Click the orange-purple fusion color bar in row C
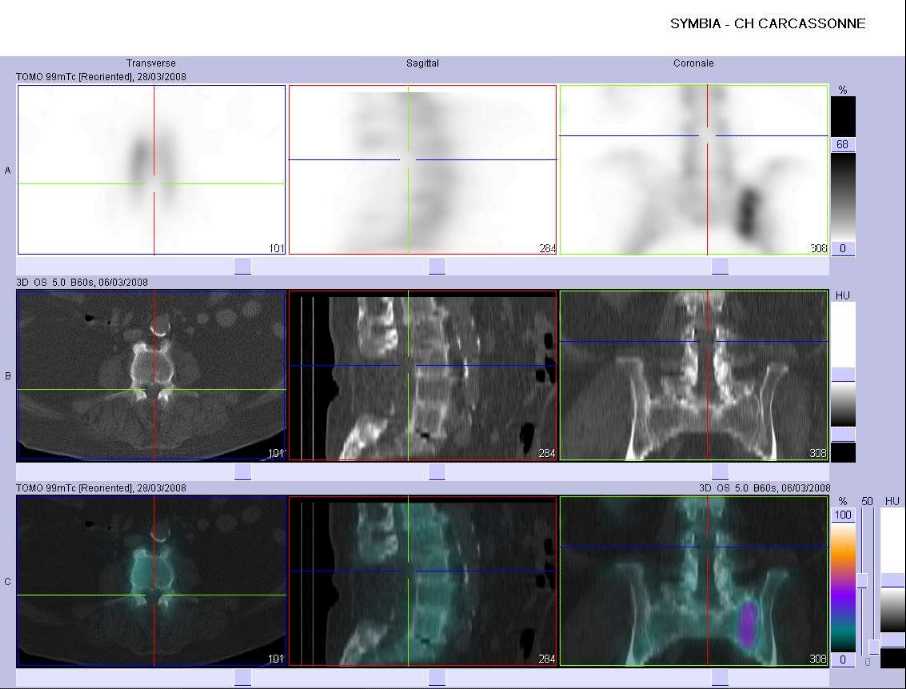 tap(843, 587)
